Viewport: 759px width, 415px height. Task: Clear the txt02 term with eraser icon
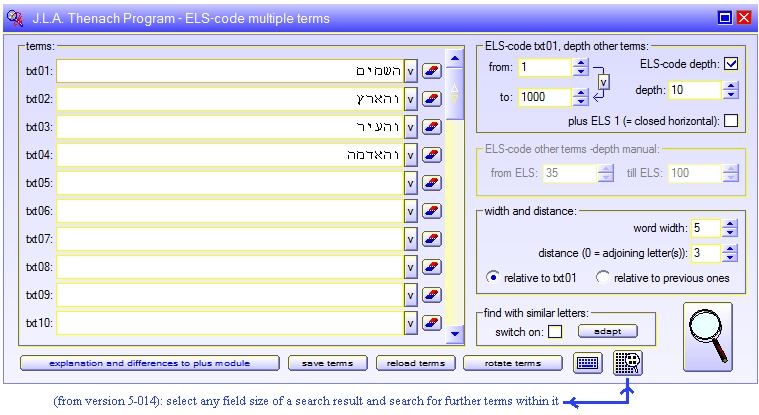432,99
